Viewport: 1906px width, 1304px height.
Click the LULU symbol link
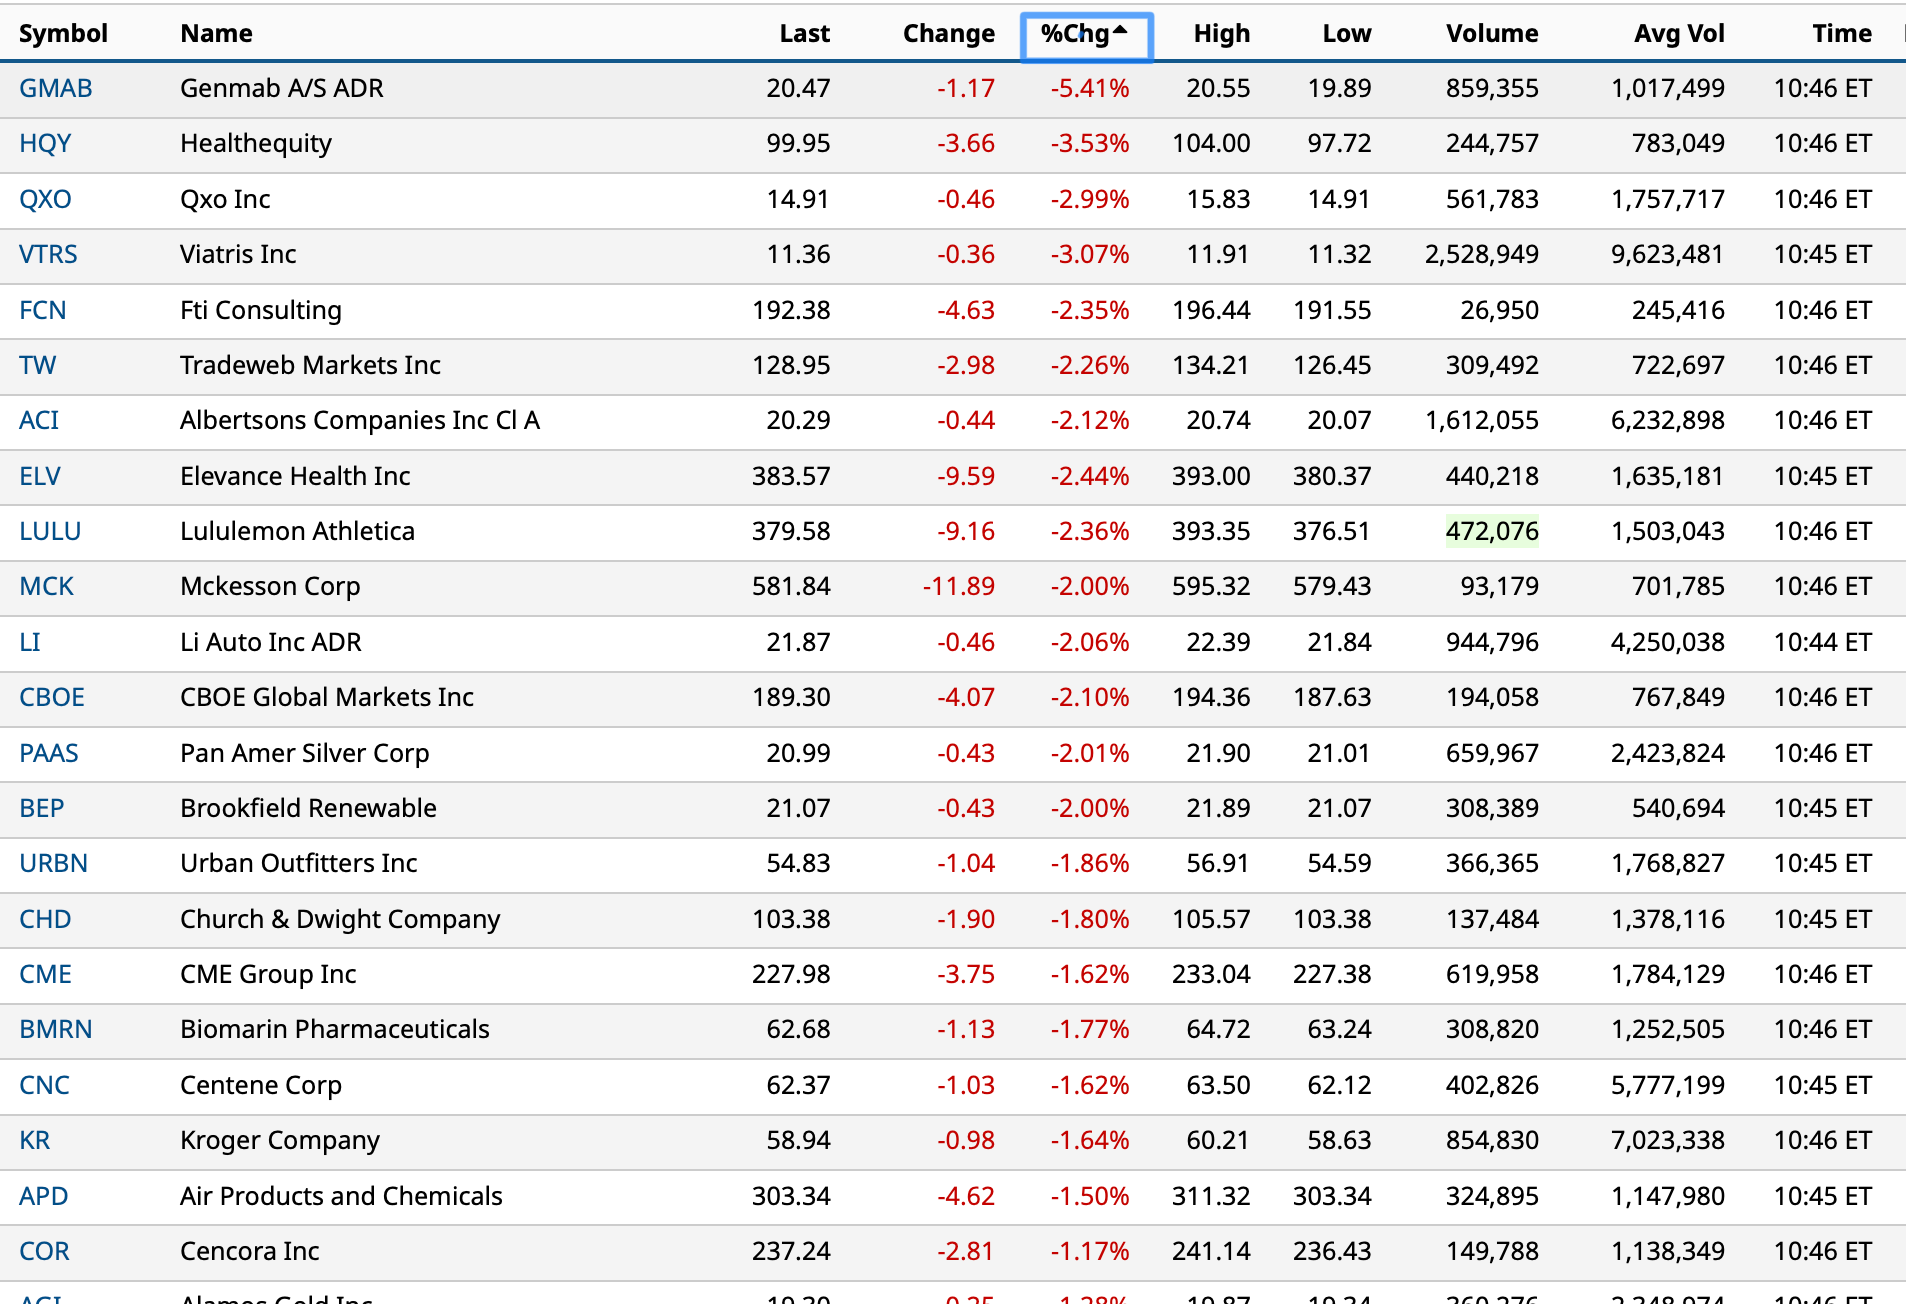tap(50, 532)
